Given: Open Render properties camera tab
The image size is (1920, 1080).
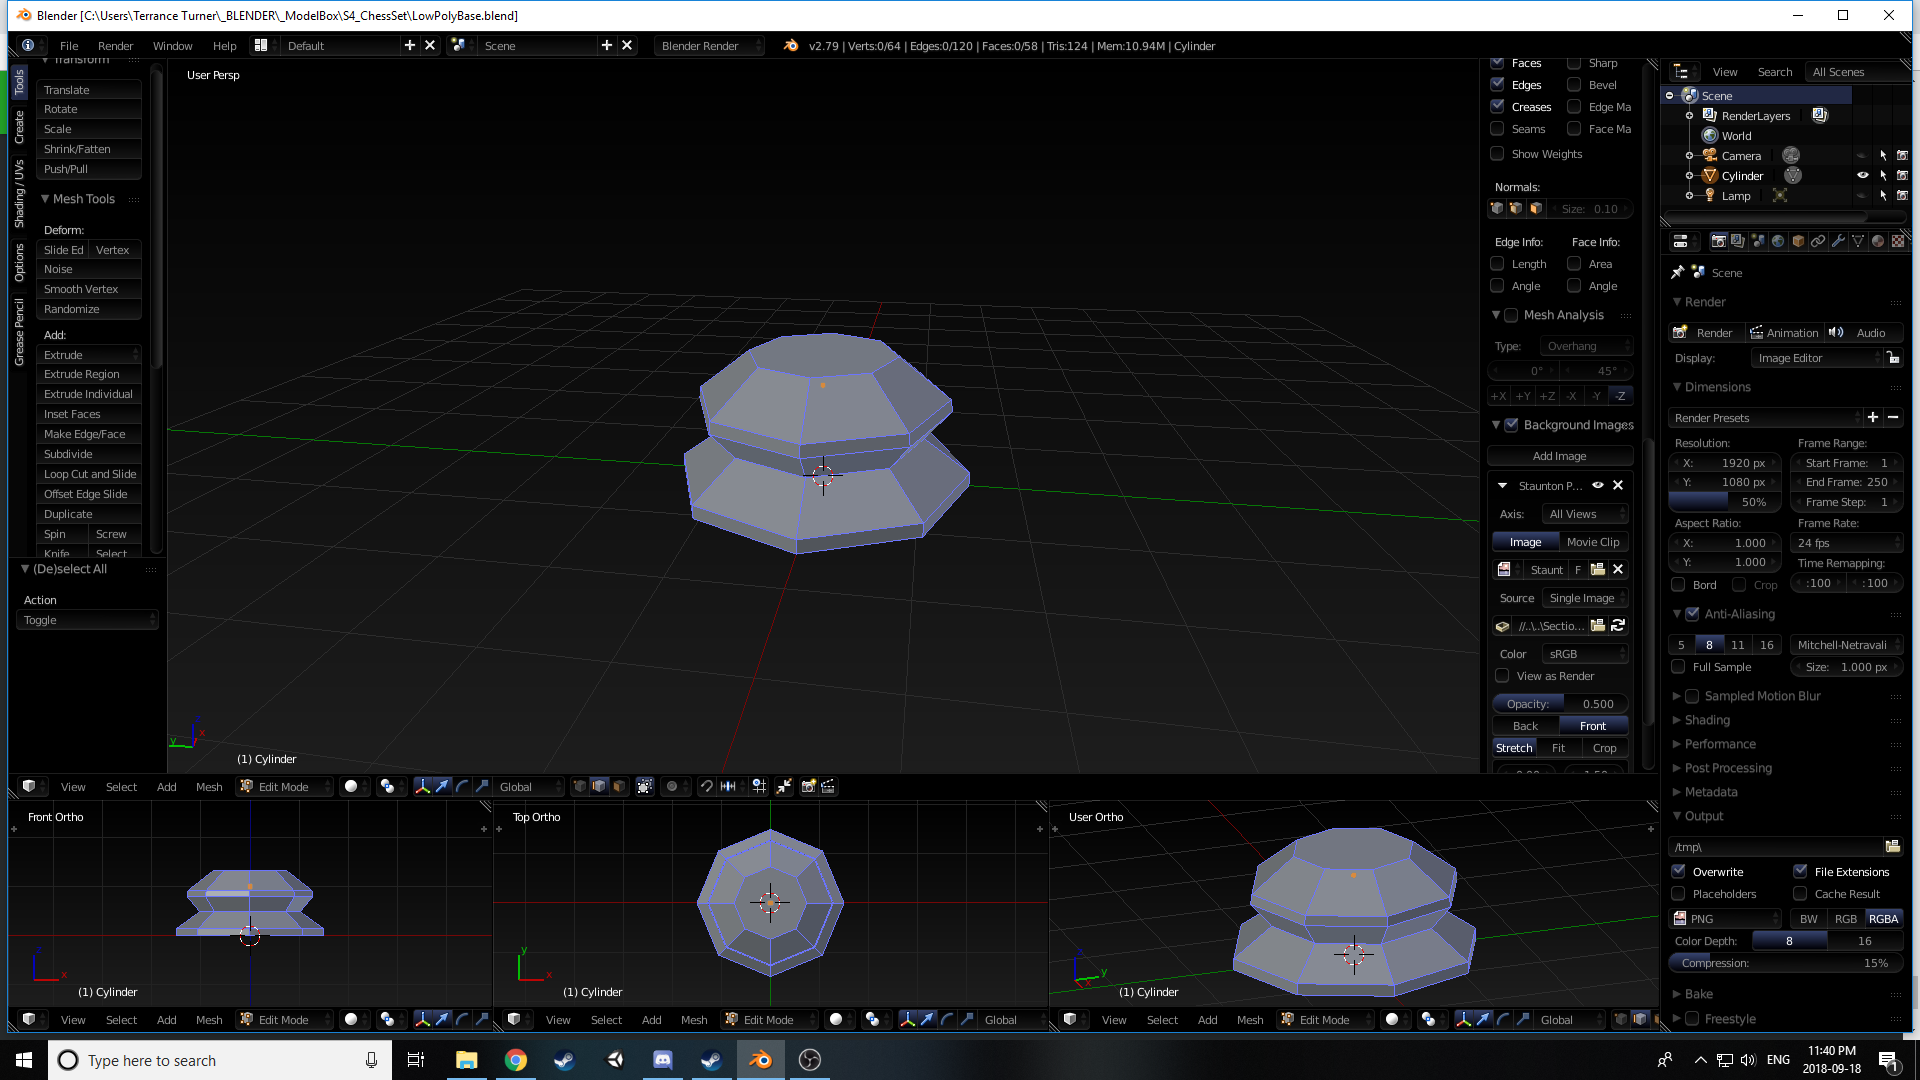Looking at the screenshot, I should pyautogui.click(x=1718, y=241).
